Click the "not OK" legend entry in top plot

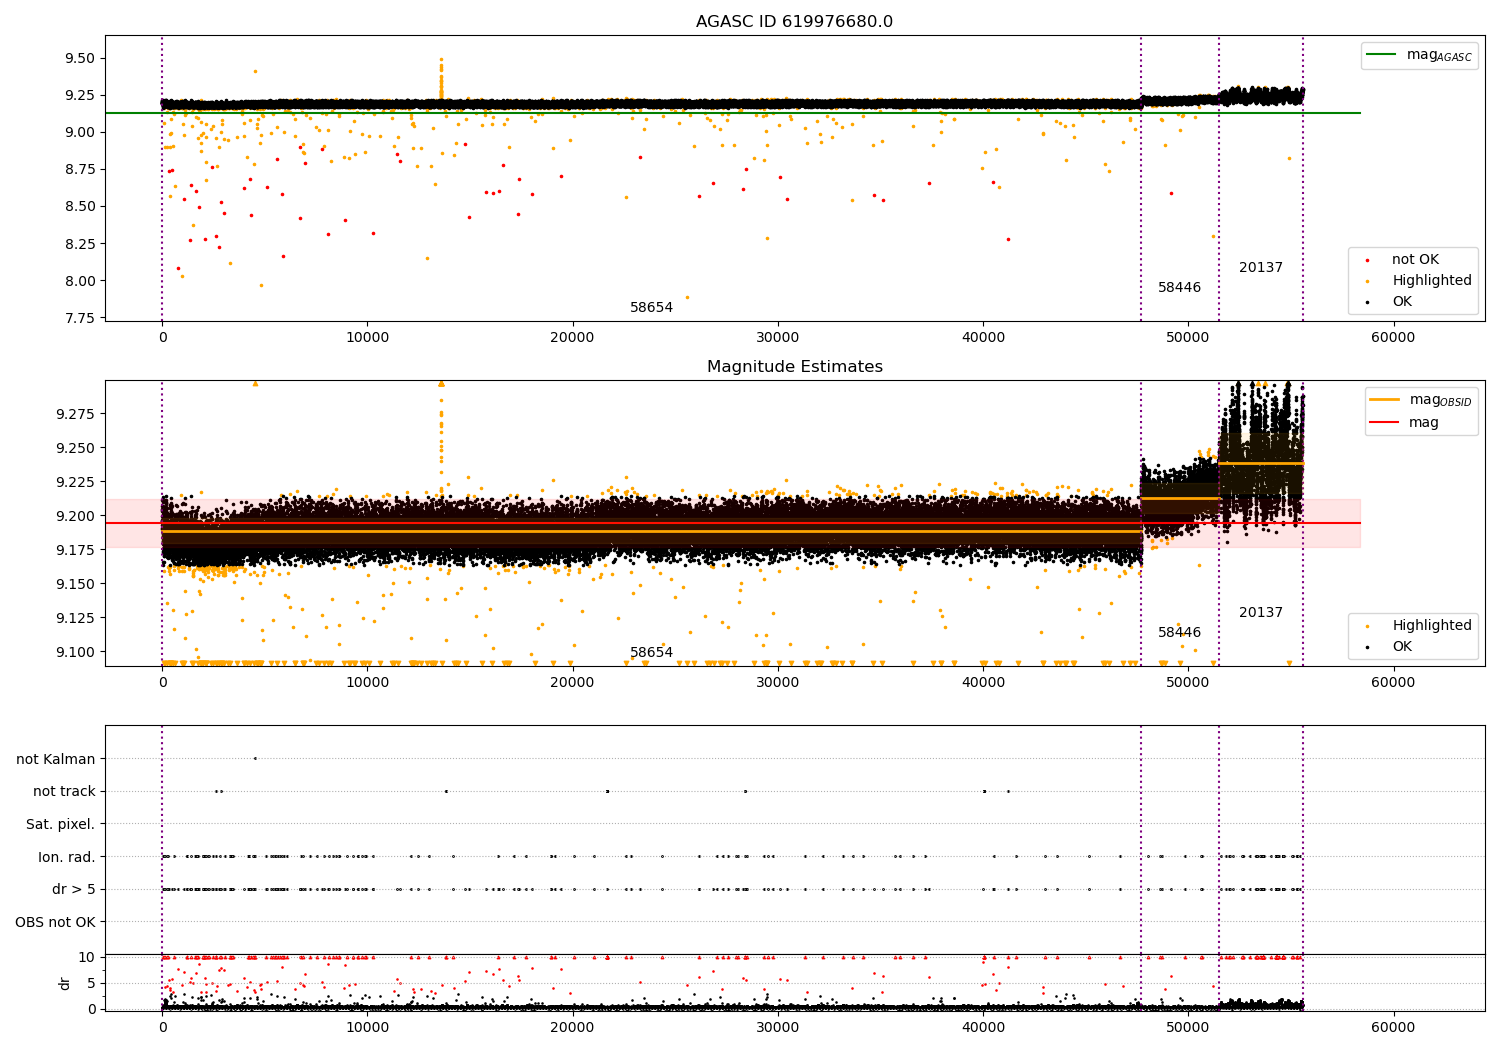click(1415, 260)
